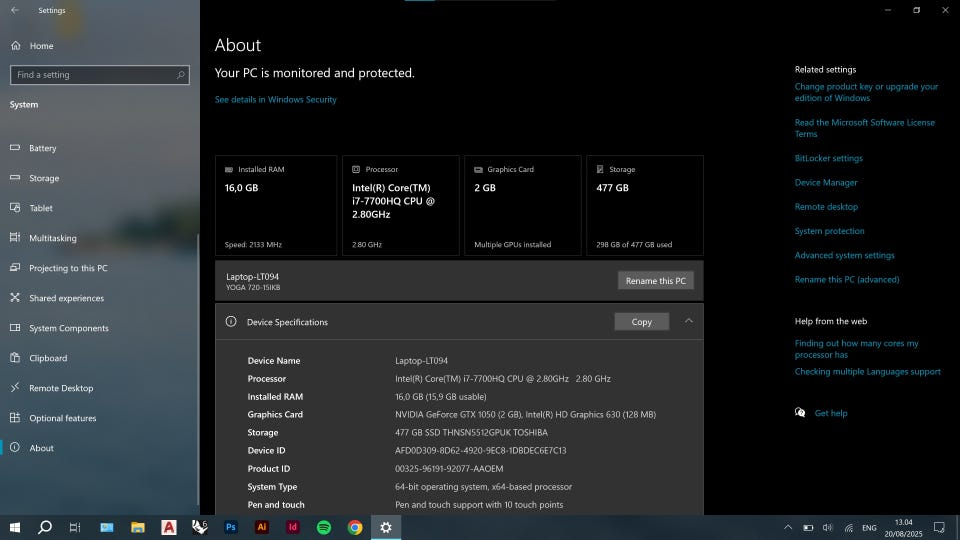The image size is (960, 540).
Task: Click the Find a setting search box
Action: [95, 75]
